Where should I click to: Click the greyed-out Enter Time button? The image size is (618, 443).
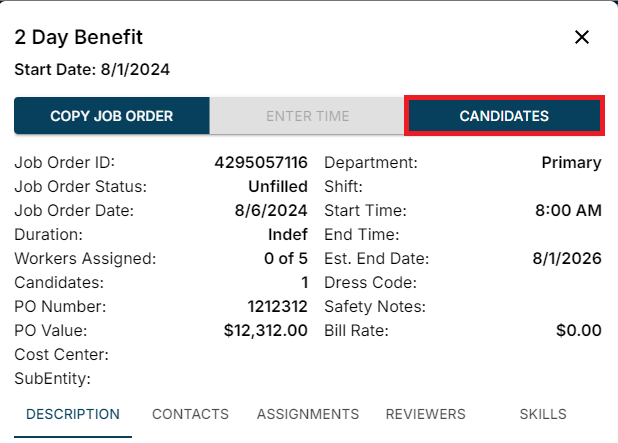tap(307, 116)
